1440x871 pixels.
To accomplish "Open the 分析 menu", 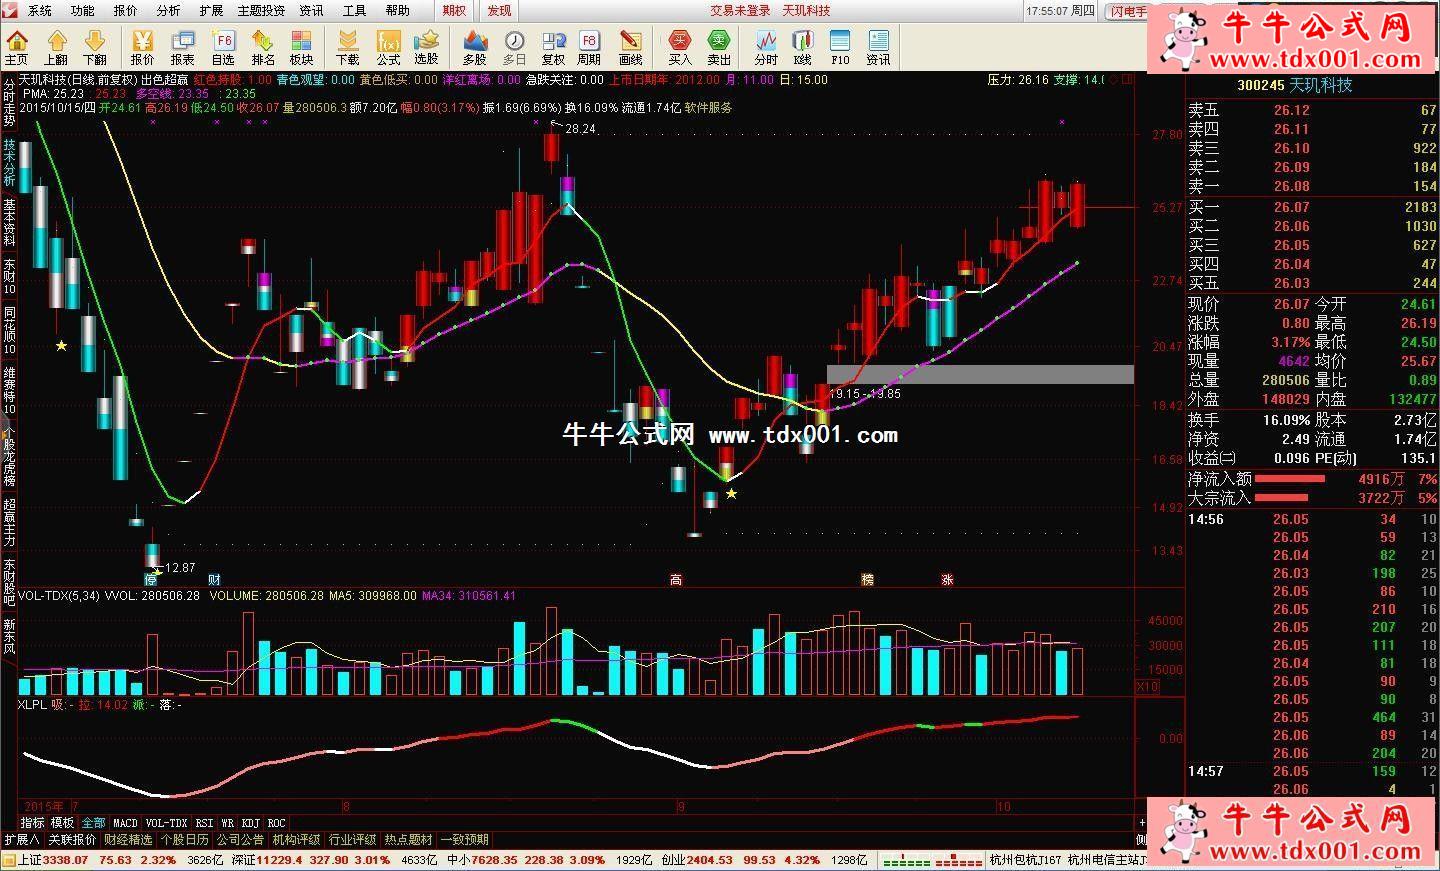I will 168,10.
